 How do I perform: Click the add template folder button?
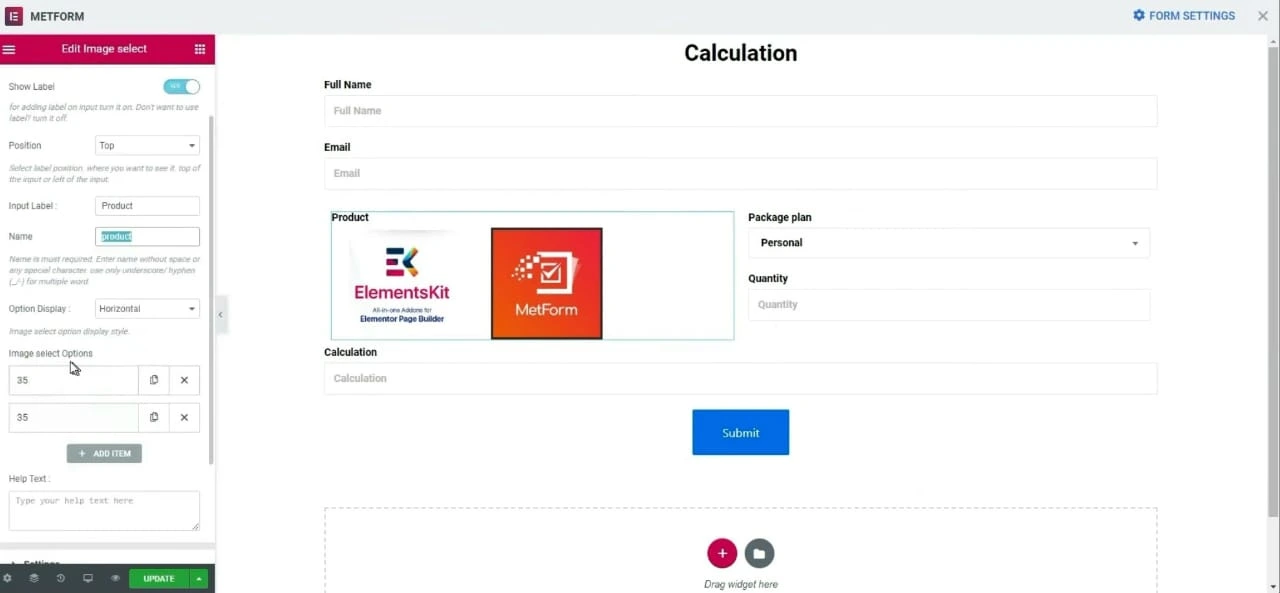(759, 553)
